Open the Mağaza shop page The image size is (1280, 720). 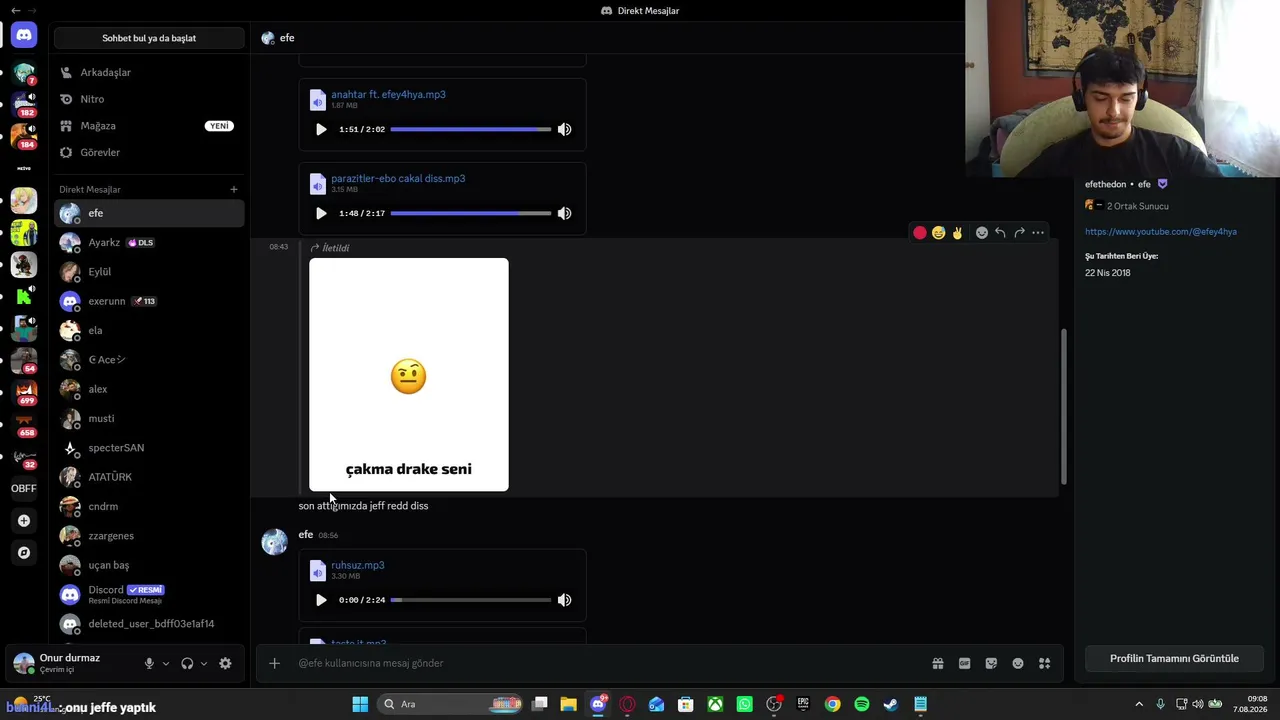149,126
